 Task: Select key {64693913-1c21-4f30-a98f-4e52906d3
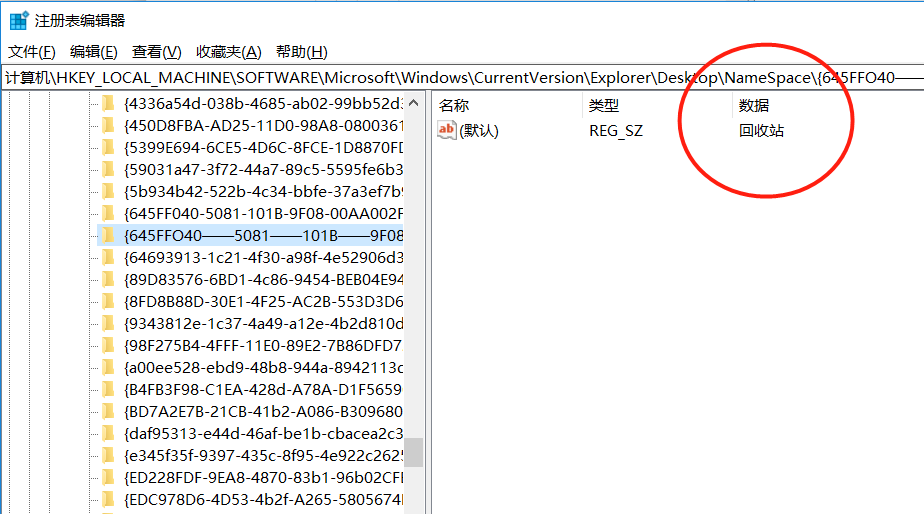(x=263, y=258)
